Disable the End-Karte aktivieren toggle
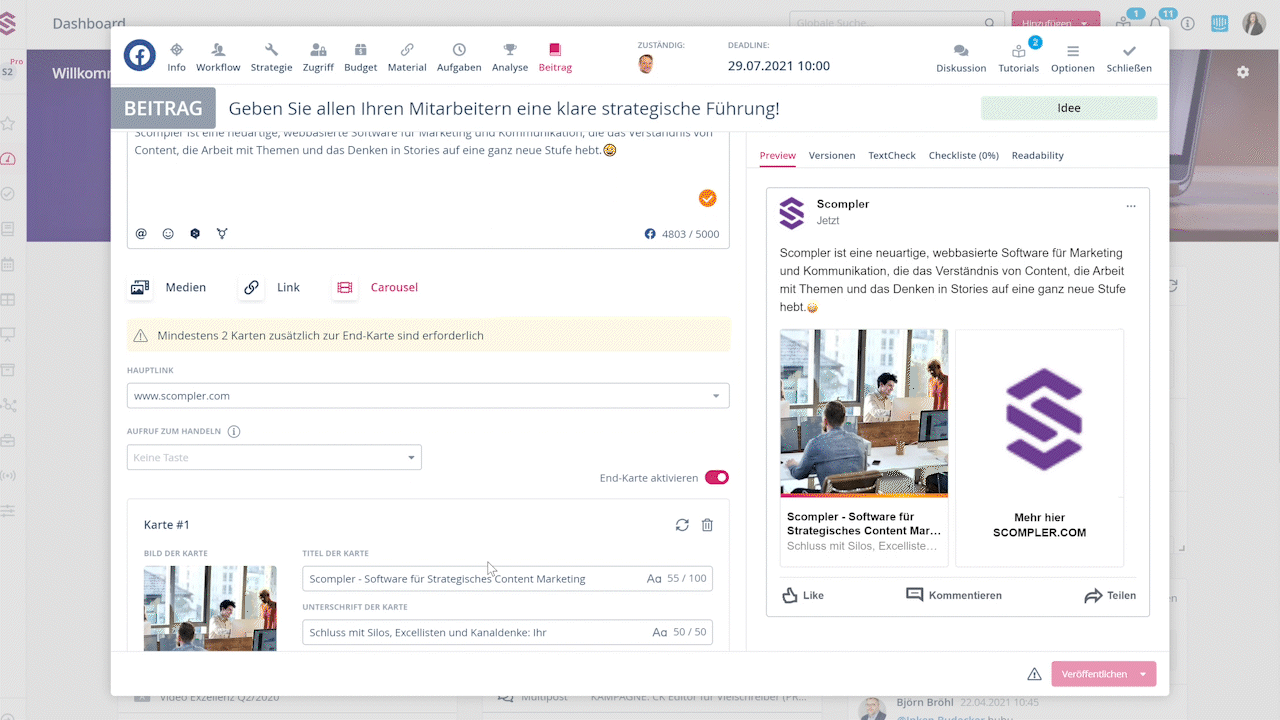1280x720 pixels. tap(716, 478)
